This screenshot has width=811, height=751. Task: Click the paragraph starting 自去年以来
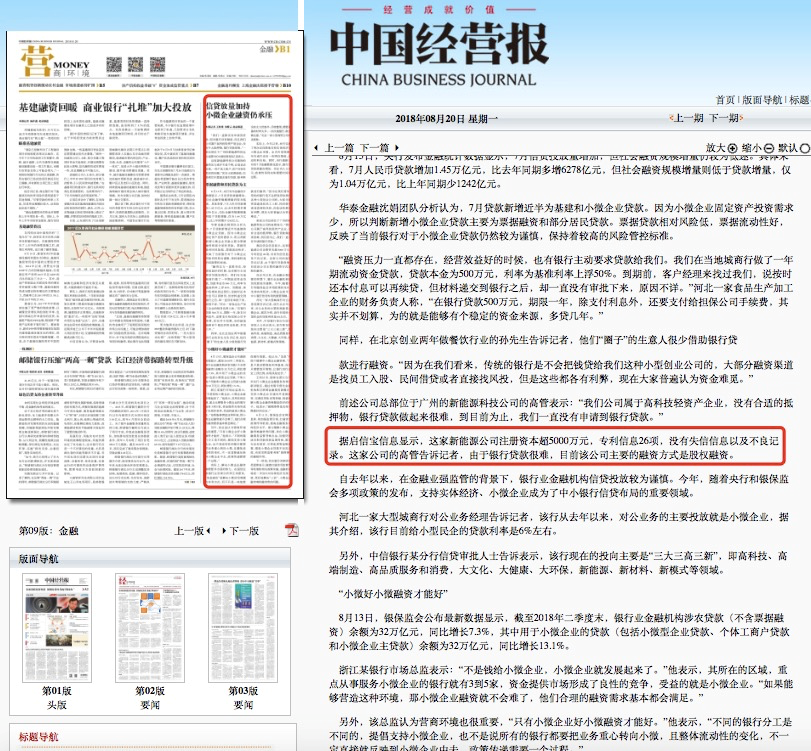[x=559, y=486]
